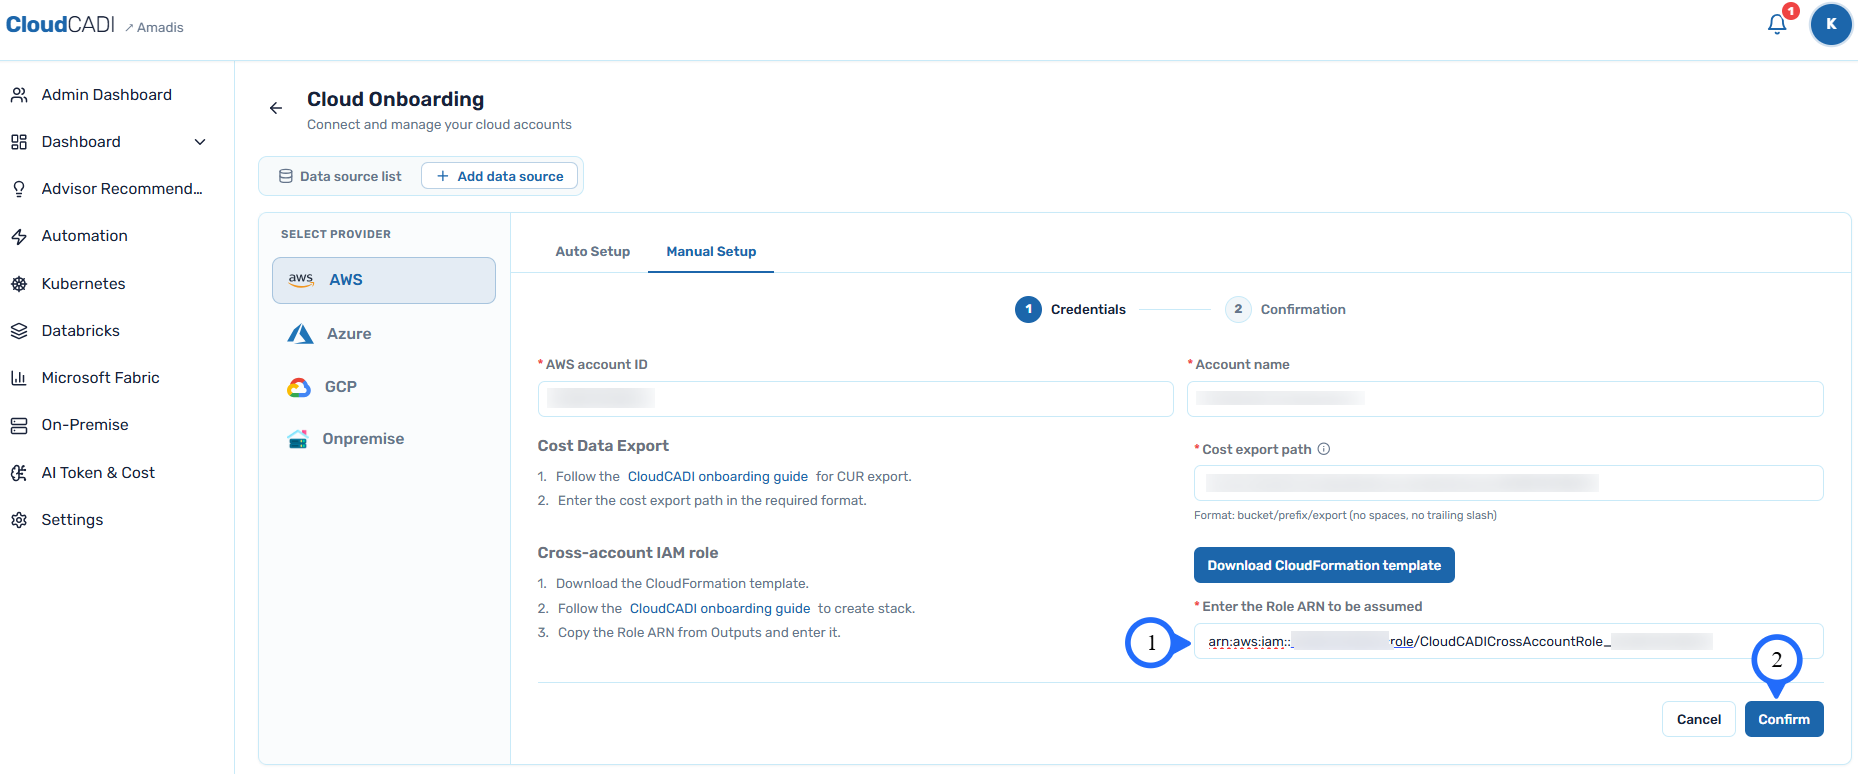This screenshot has height=774, width=1858.
Task: Click the AWS account ID field
Action: pos(856,399)
